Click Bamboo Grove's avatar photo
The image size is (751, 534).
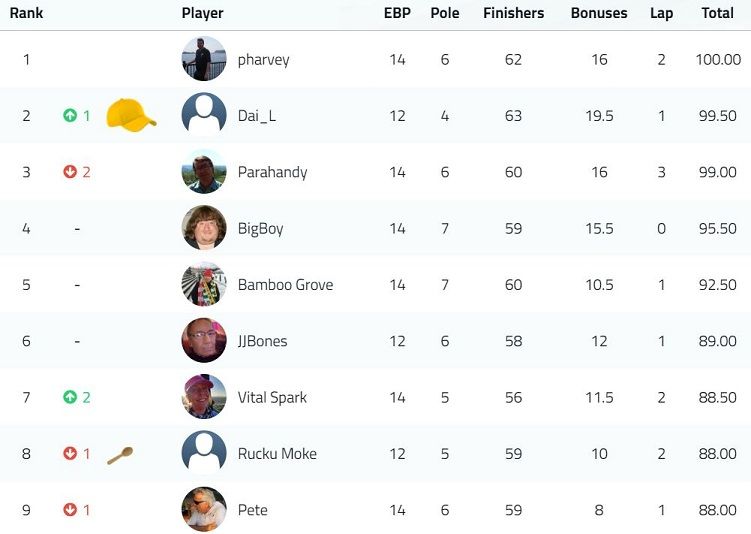pyautogui.click(x=204, y=284)
